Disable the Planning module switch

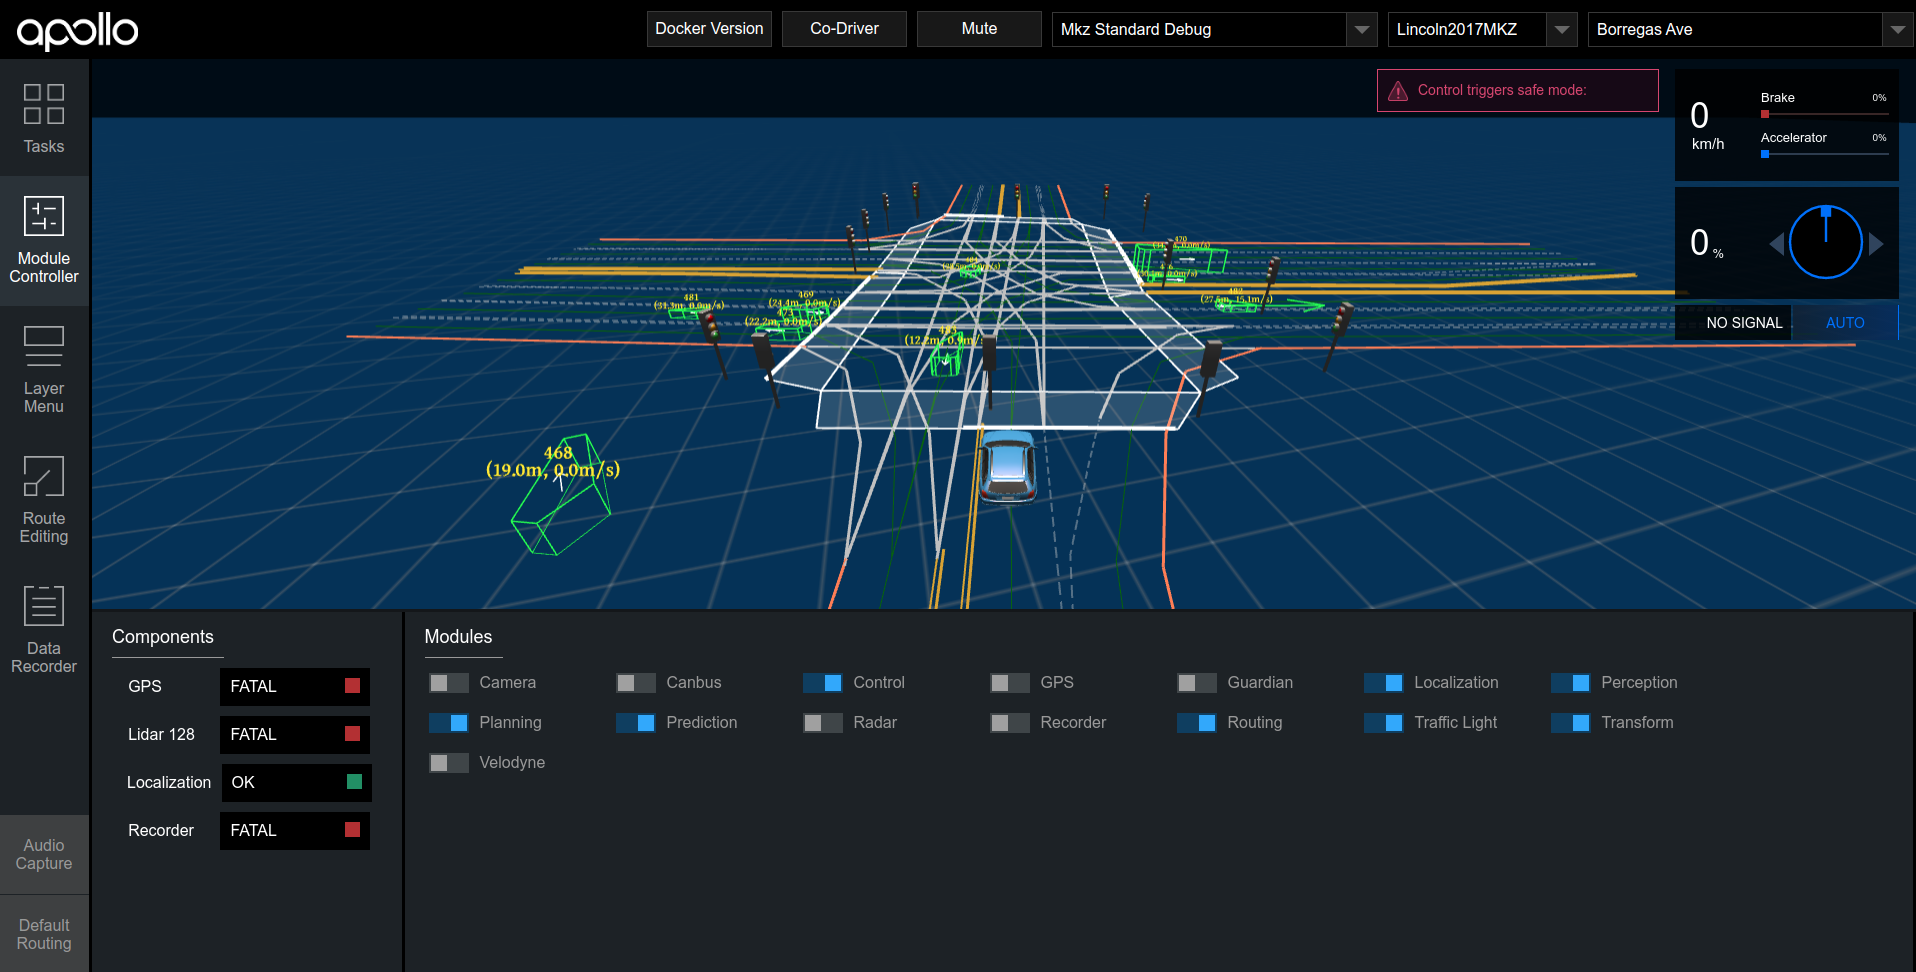click(x=449, y=723)
